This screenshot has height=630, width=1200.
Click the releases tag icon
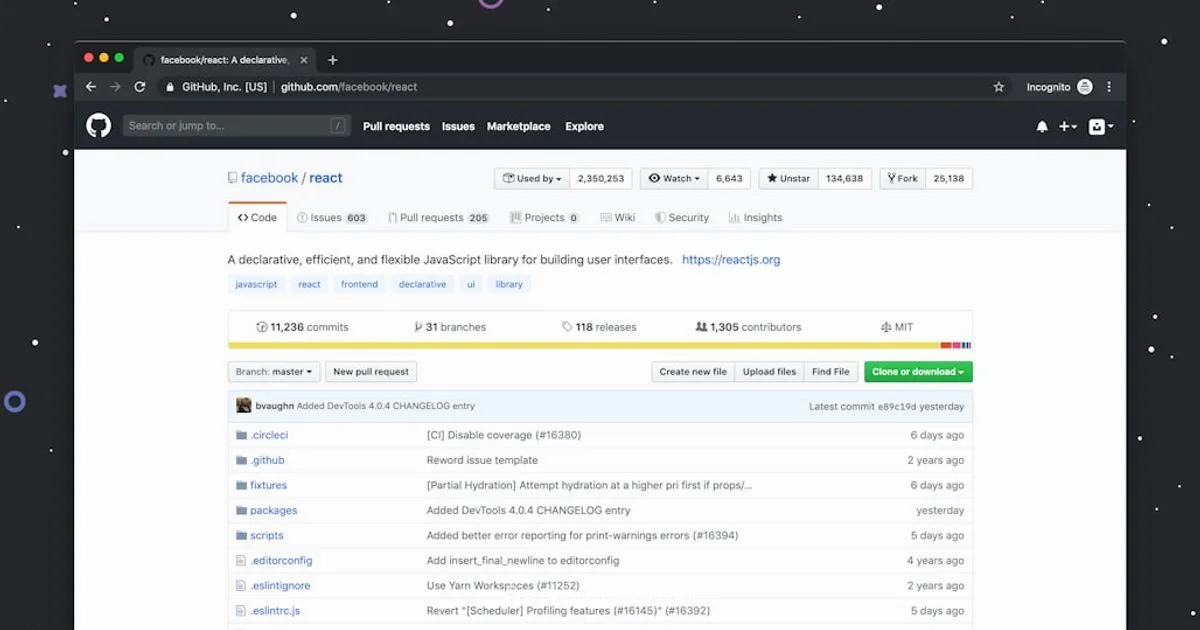(x=566, y=326)
